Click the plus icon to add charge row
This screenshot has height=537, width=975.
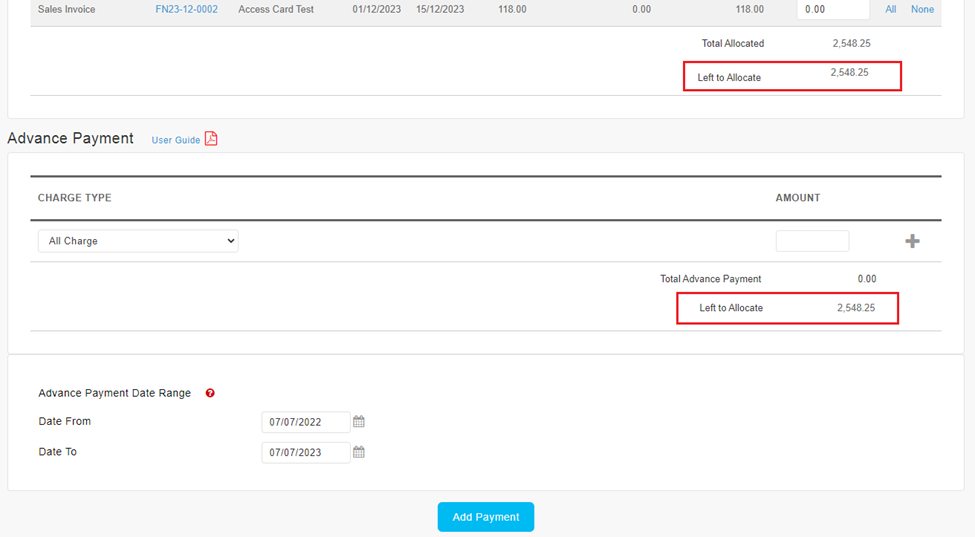(x=912, y=241)
